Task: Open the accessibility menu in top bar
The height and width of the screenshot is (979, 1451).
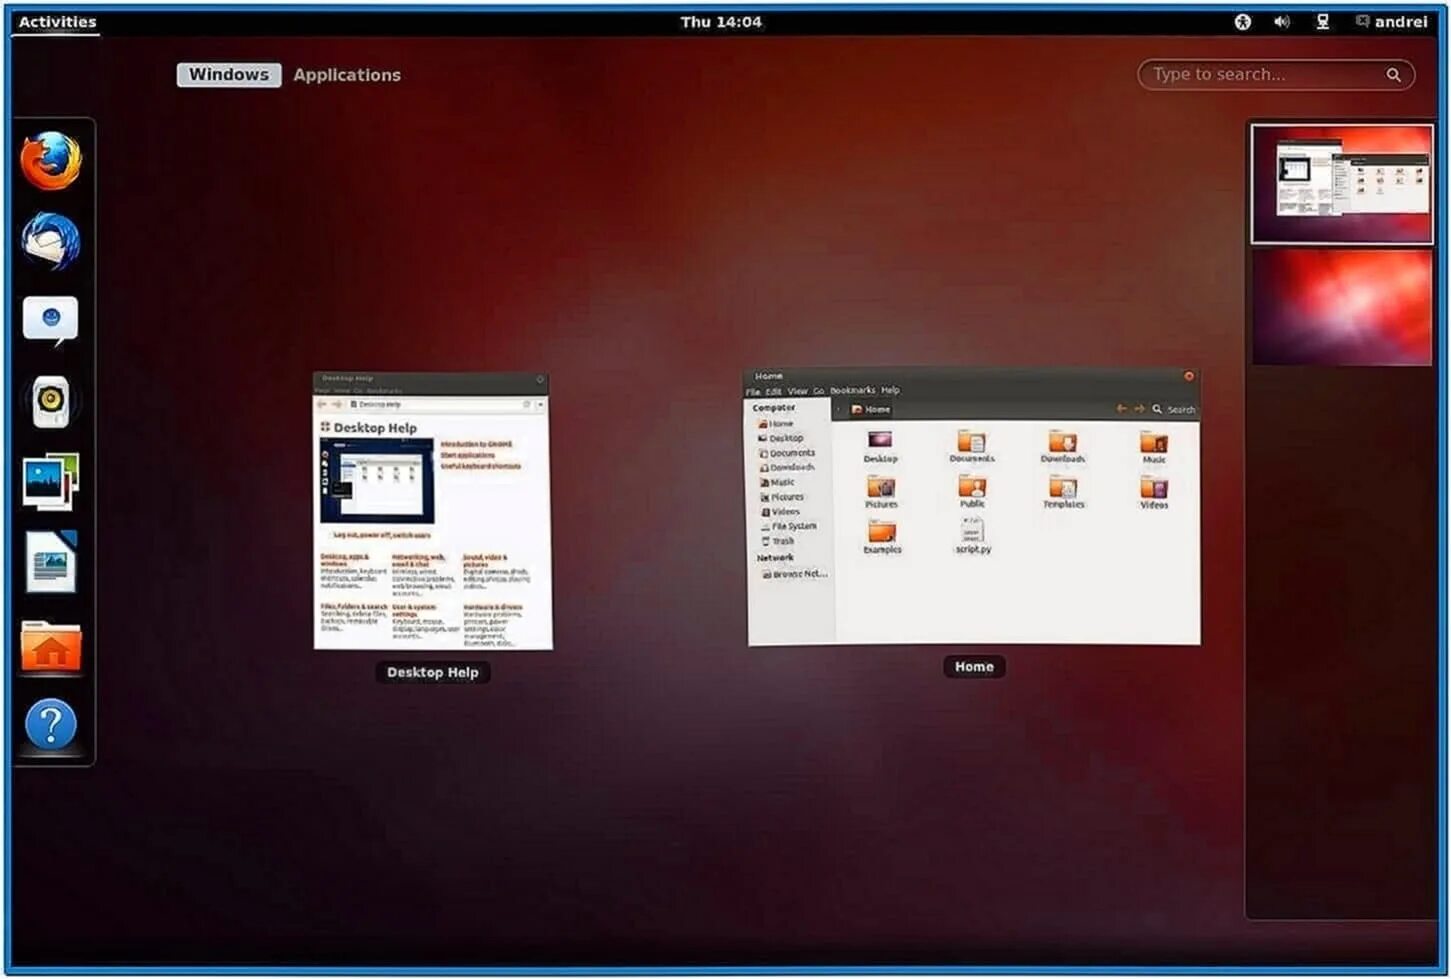Action: (x=1242, y=22)
